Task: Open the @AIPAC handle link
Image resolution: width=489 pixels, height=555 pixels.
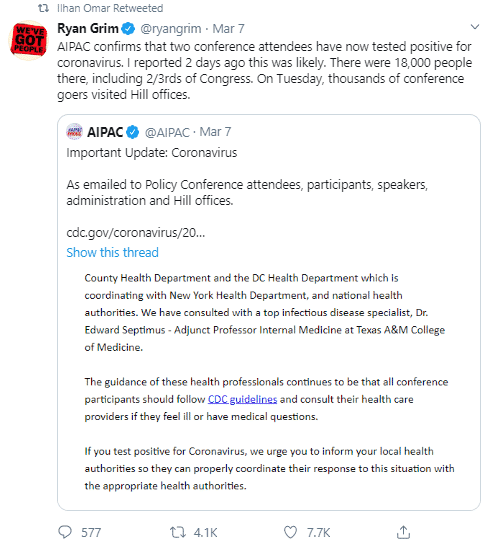Action: pyautogui.click(x=167, y=132)
